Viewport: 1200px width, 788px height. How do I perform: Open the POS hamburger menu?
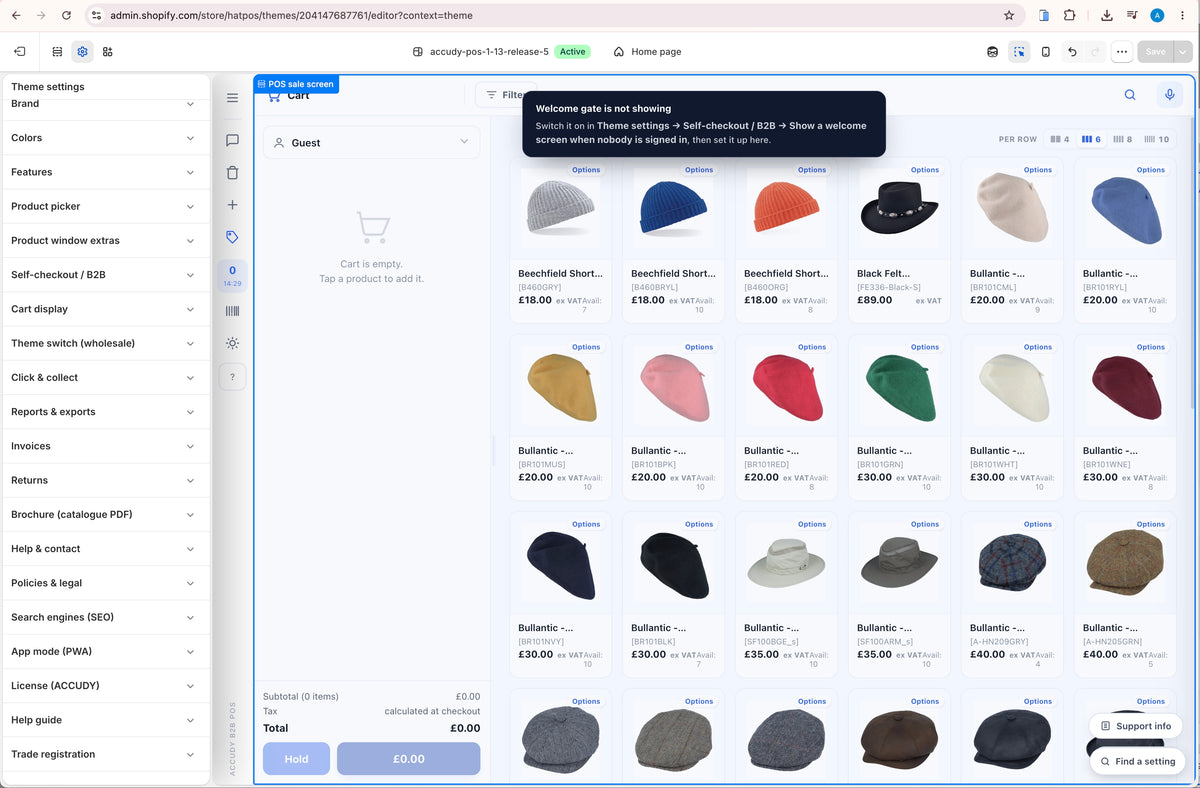pyautogui.click(x=232, y=98)
